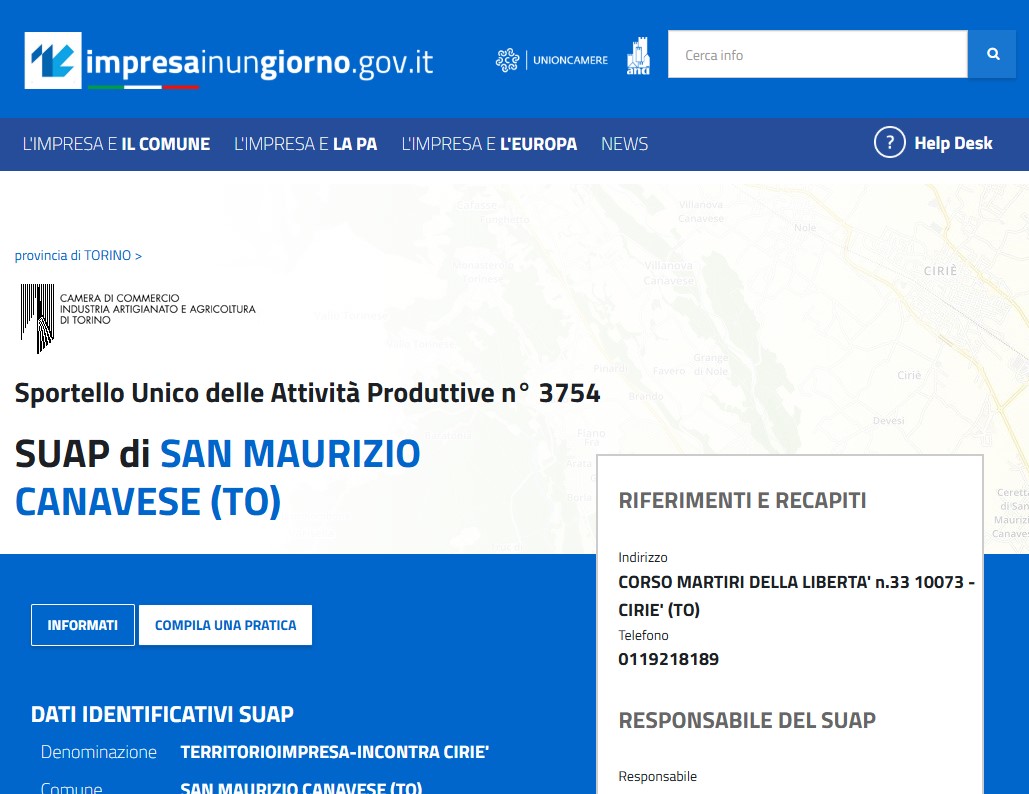
Task: Focus the Cerca info search field
Action: (x=817, y=55)
